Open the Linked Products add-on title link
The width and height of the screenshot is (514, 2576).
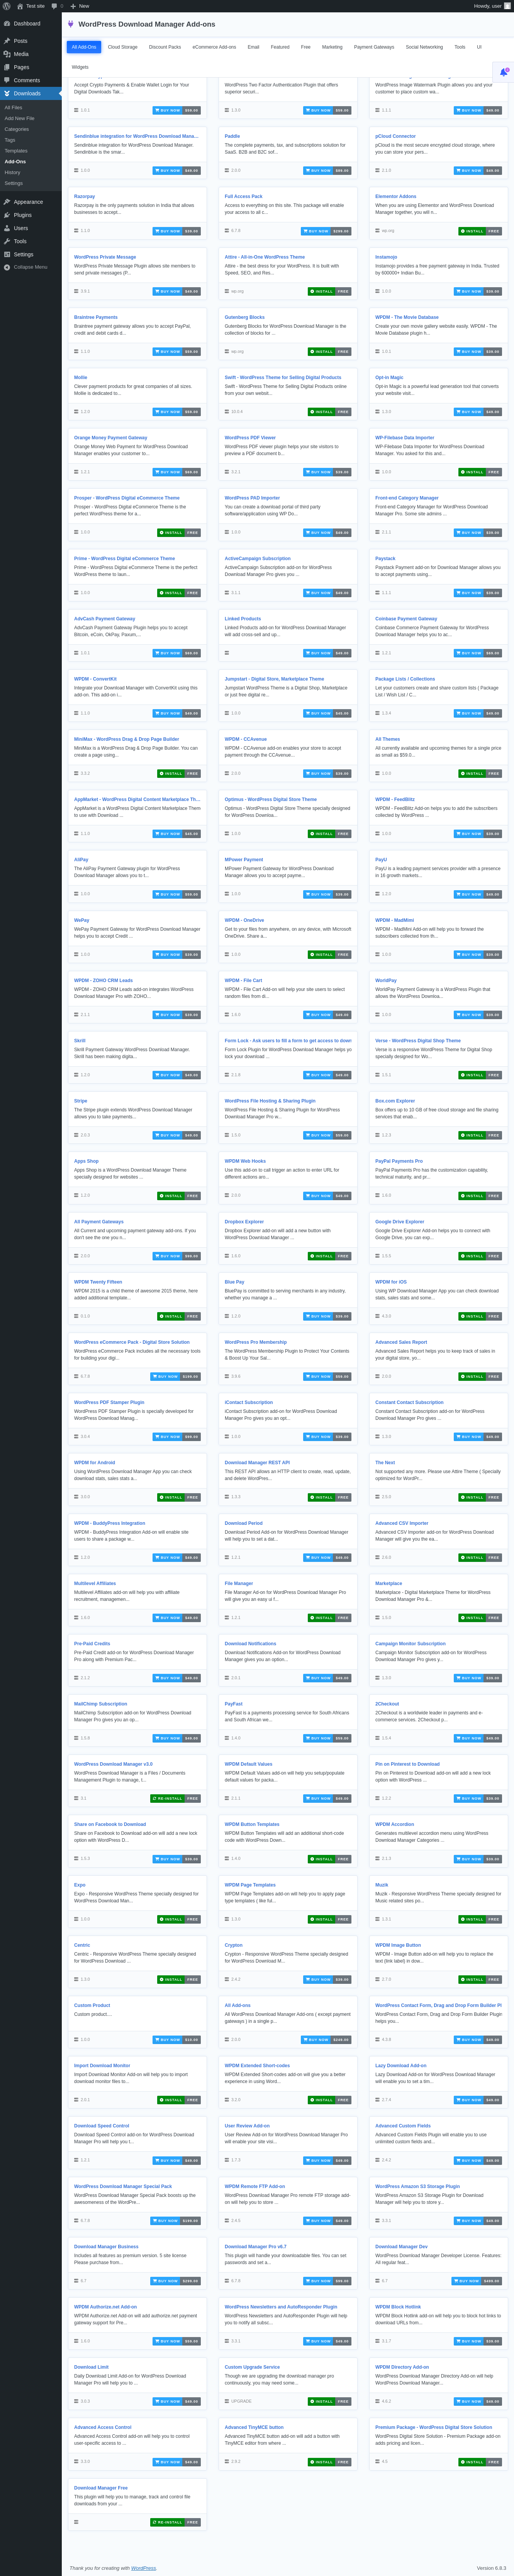[x=243, y=619]
